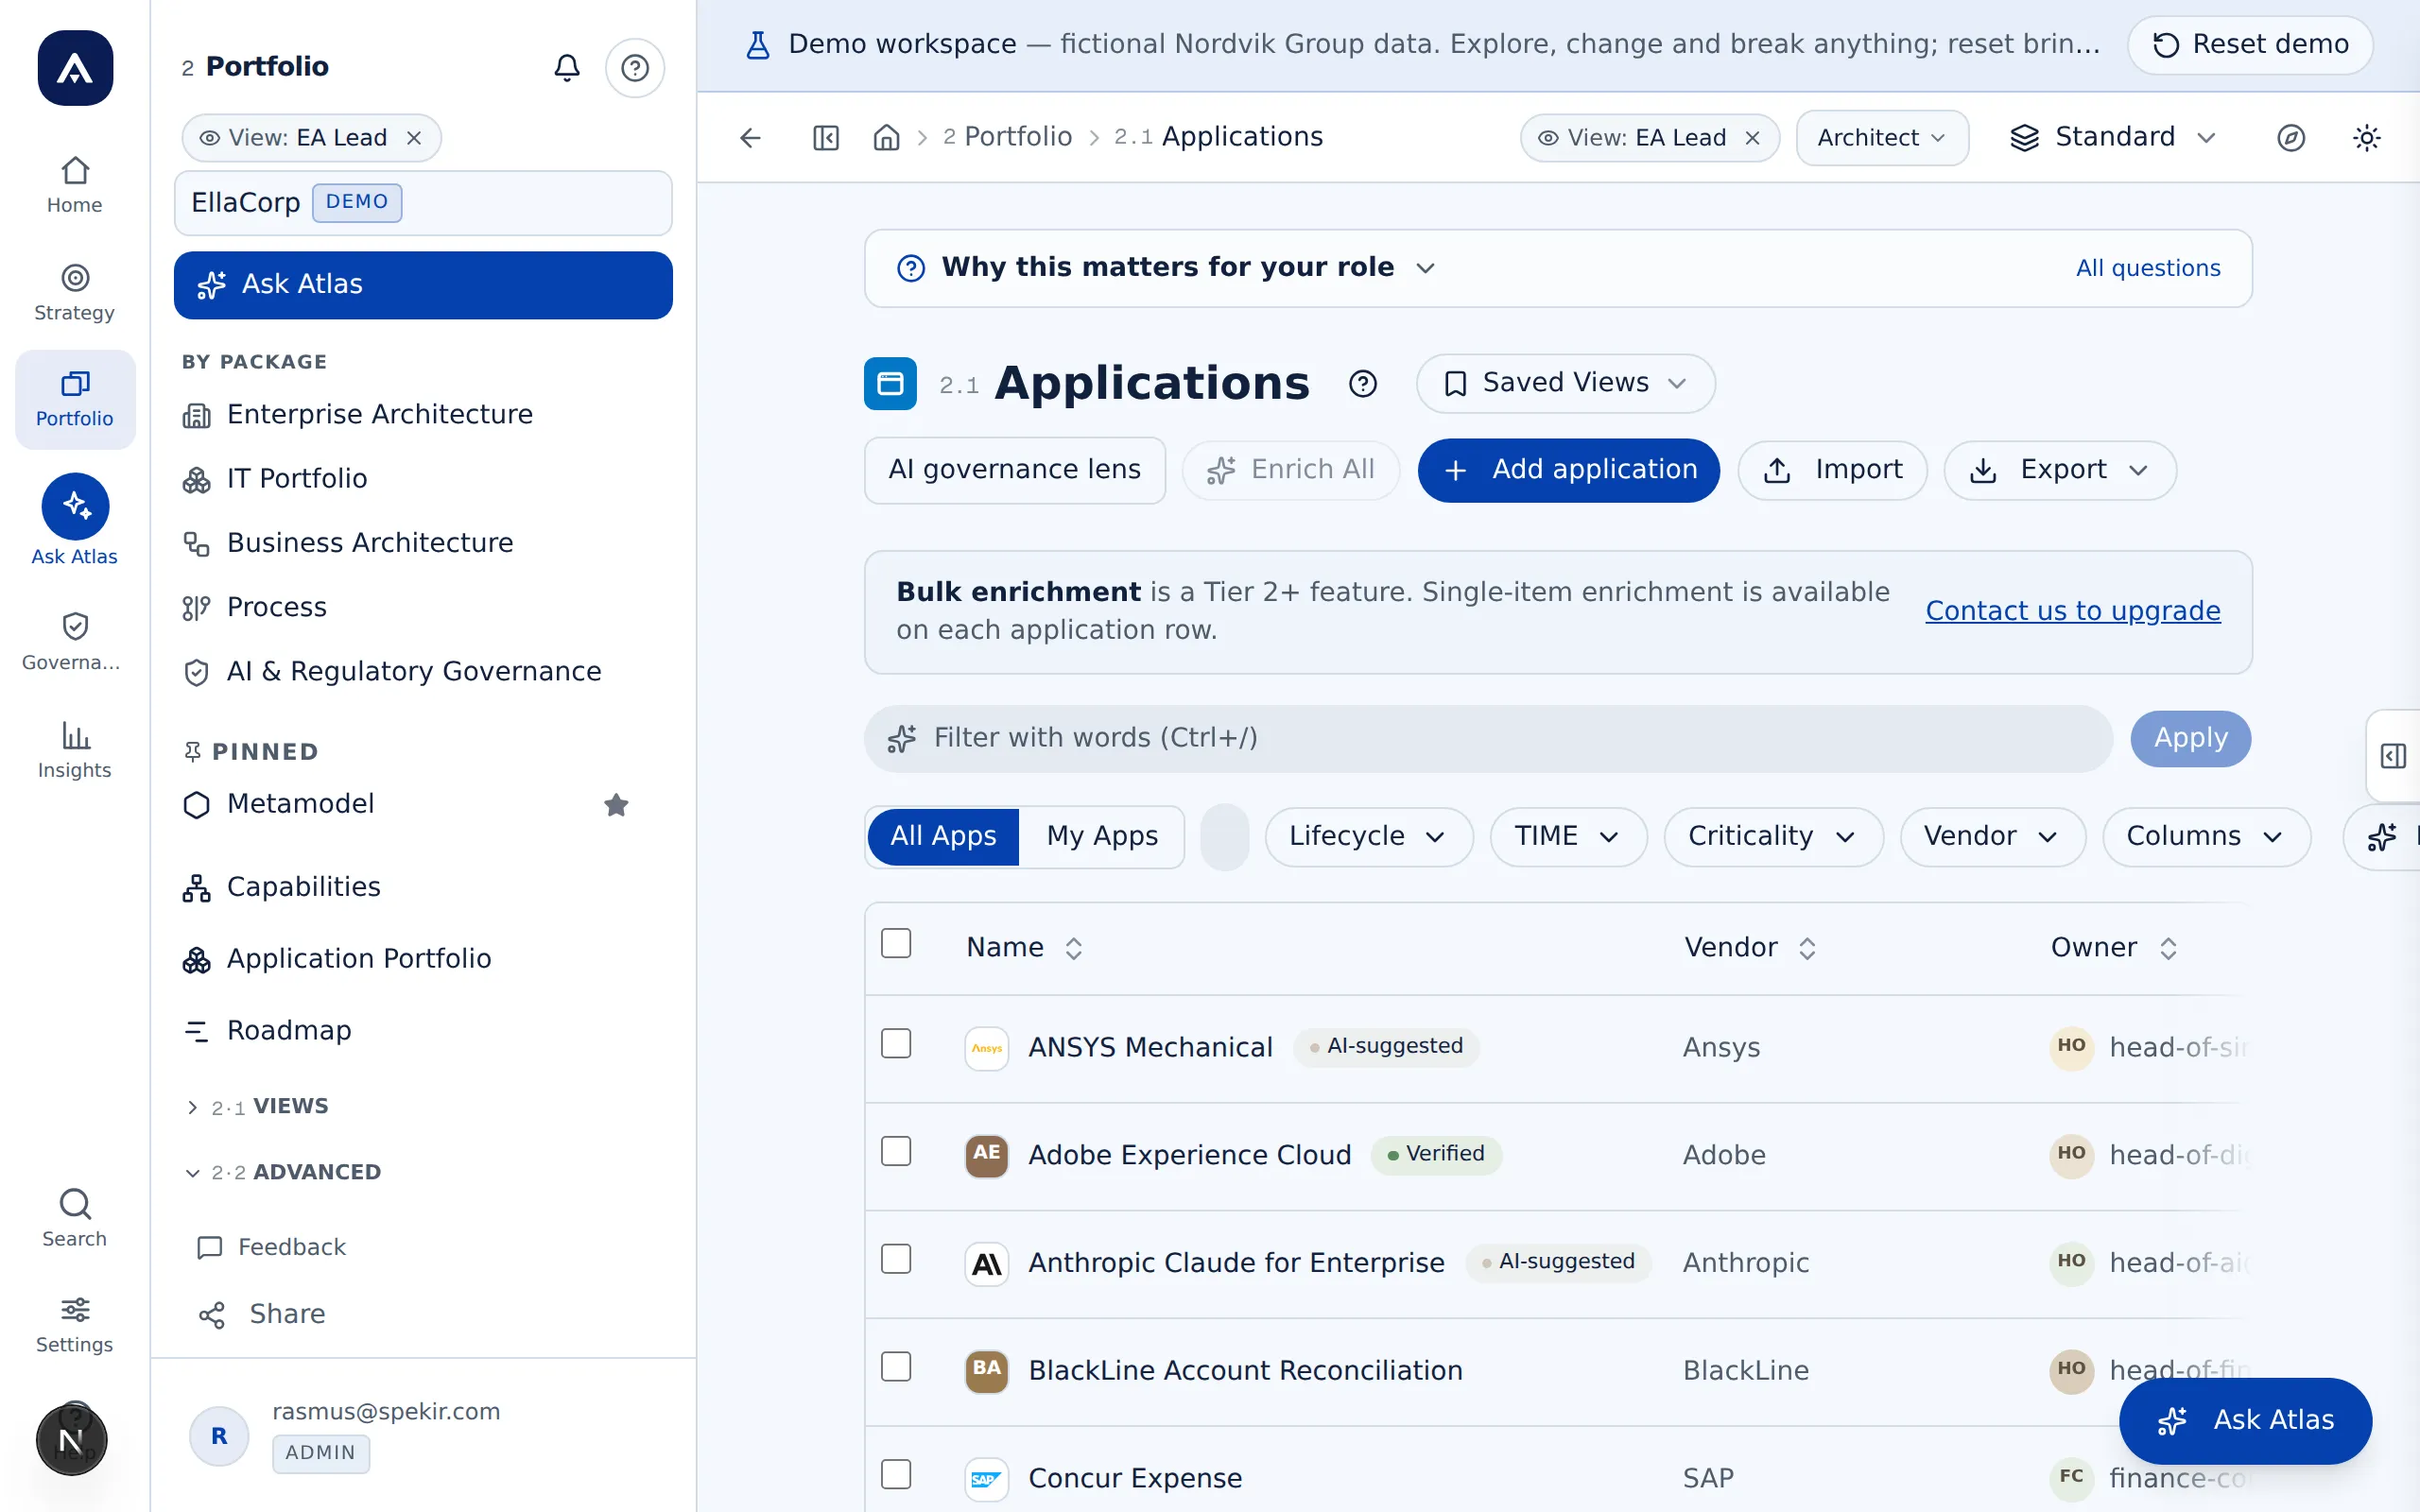Open Strategy section in left rail
This screenshot has width=2420, height=1512.
[75, 292]
